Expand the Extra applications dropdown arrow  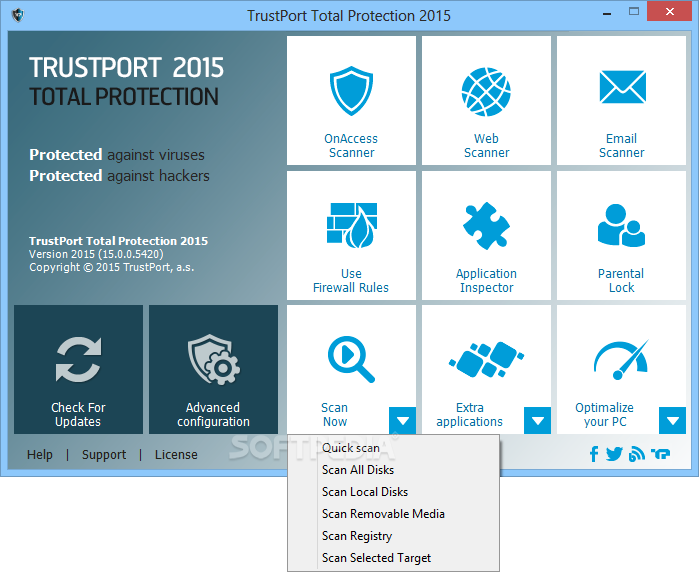pyautogui.click(x=538, y=420)
